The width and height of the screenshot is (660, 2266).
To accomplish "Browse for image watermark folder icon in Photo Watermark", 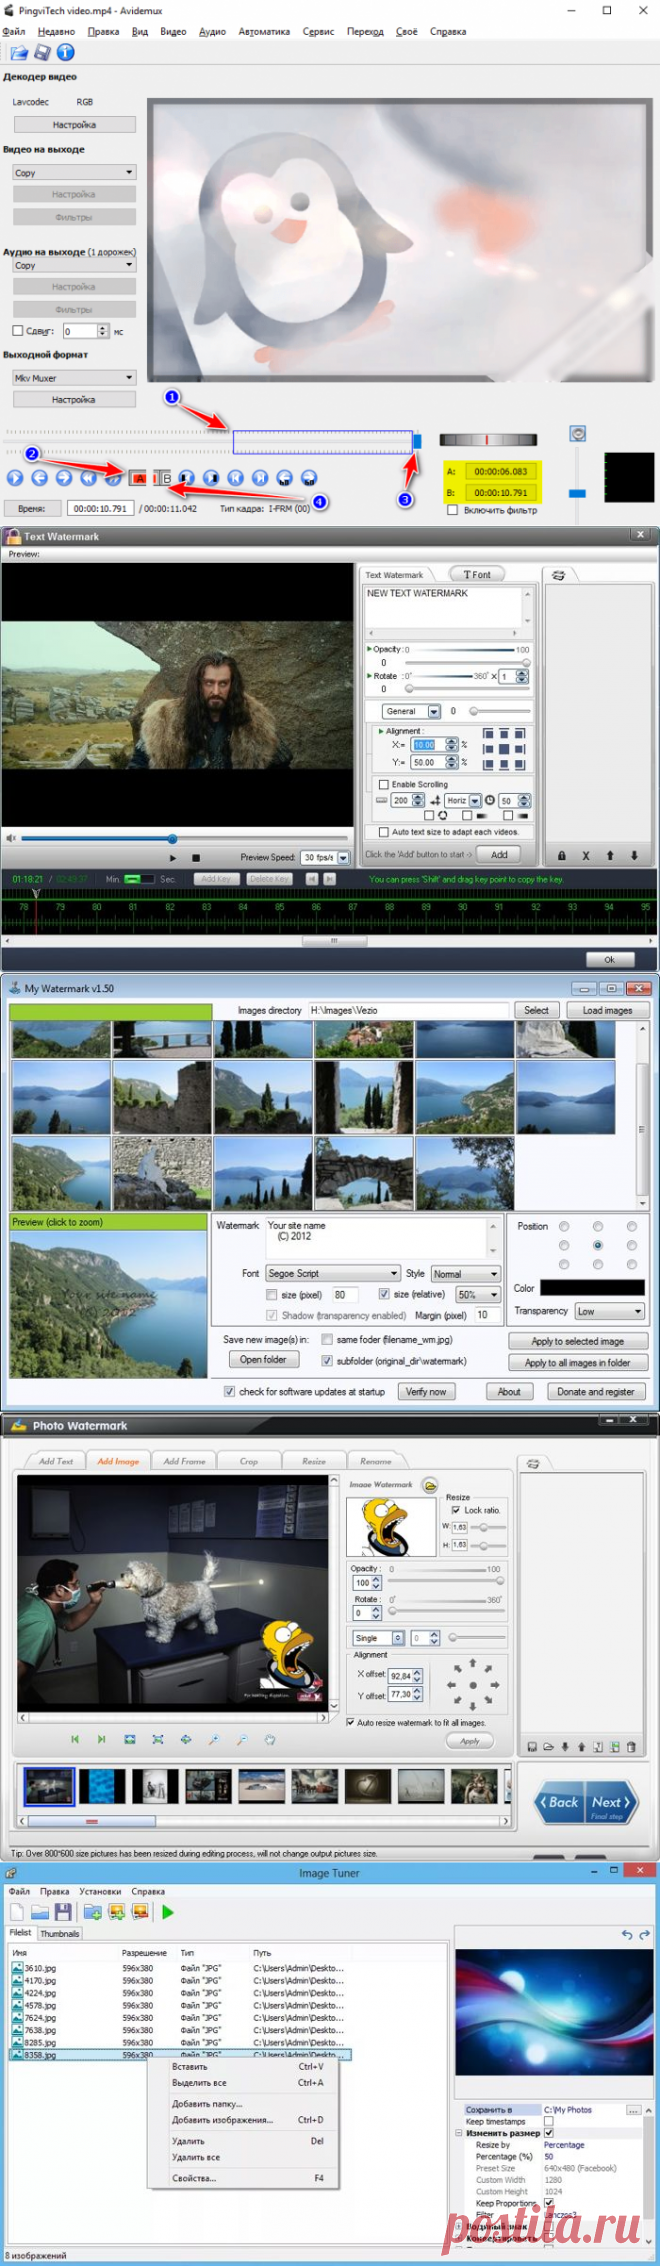I will [x=430, y=1486].
